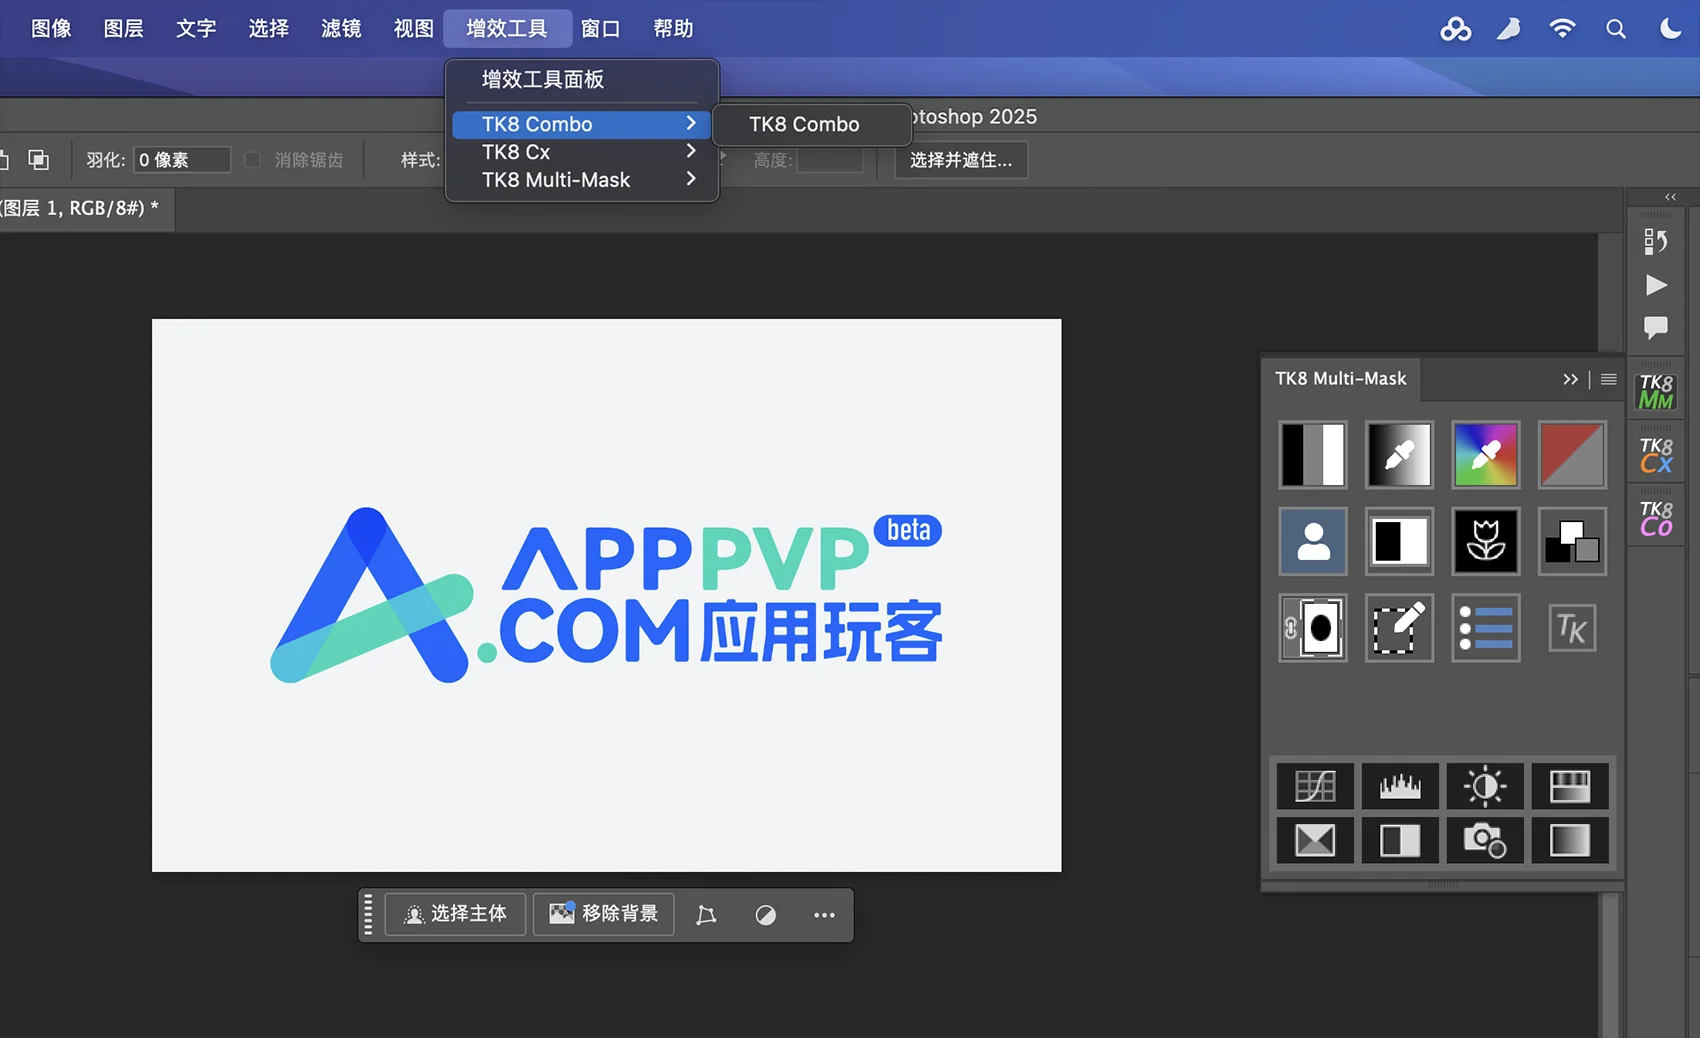Expand the TK8 Multi-Mask submenu
The width and height of the screenshot is (1700, 1038).
point(584,180)
